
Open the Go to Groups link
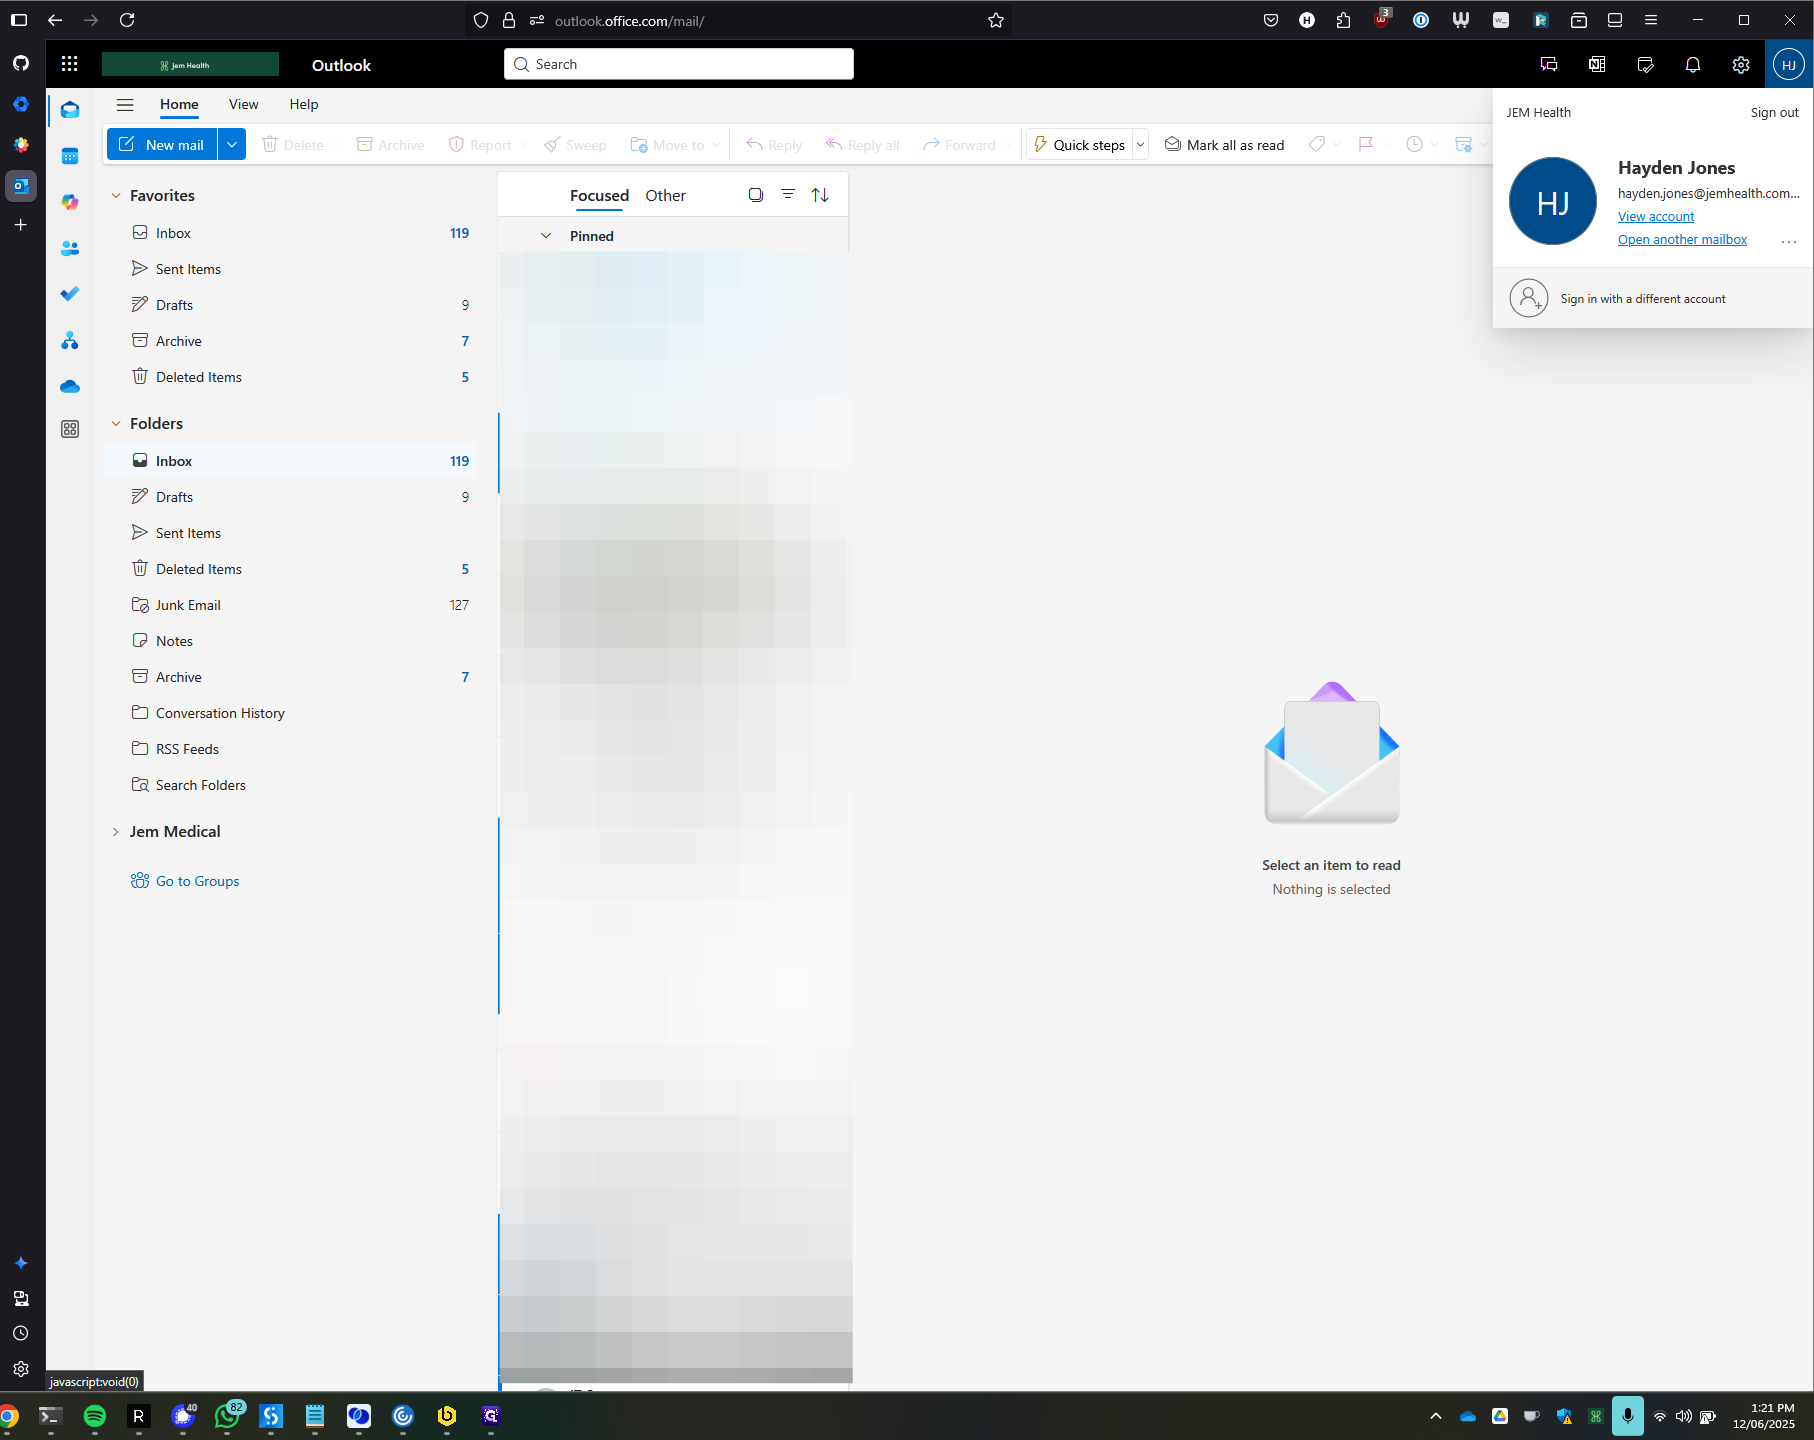point(197,881)
